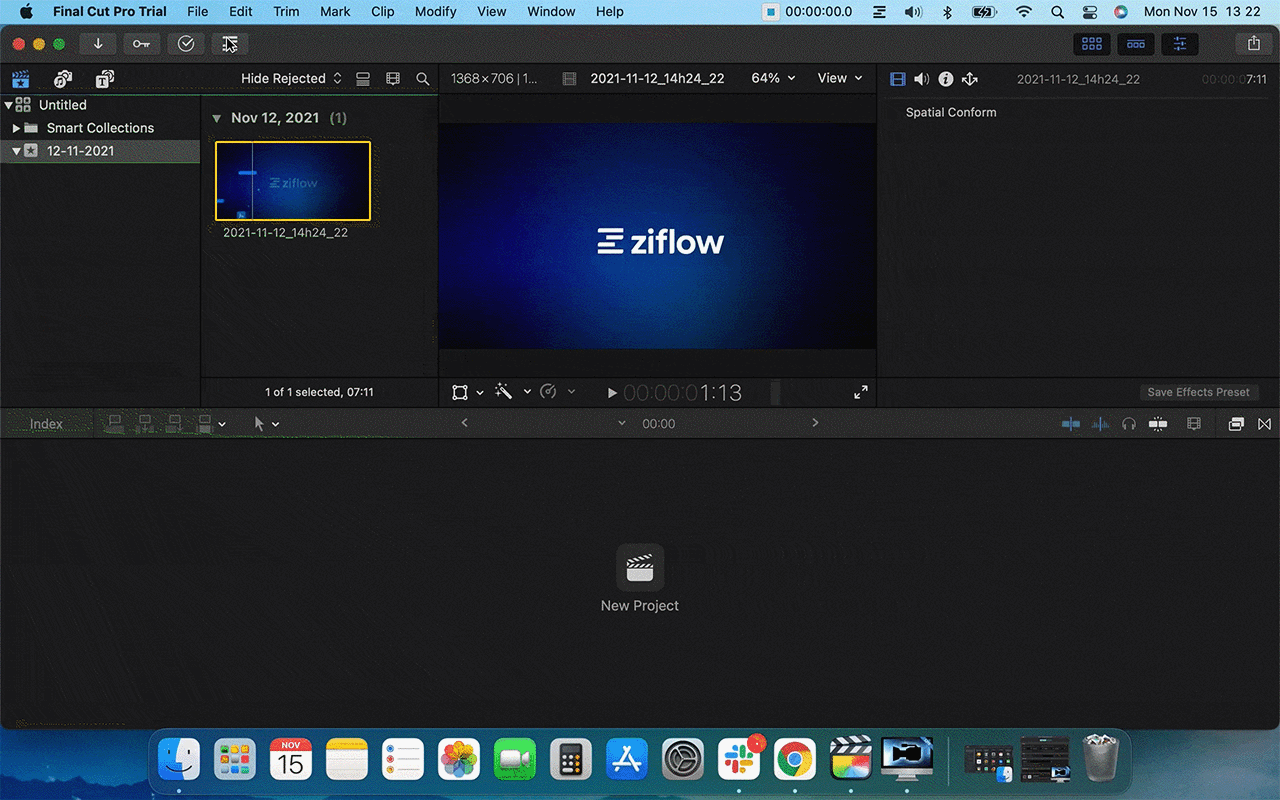Open the Transitions browser icon
The width and height of the screenshot is (1280, 800).
pyautogui.click(x=1265, y=424)
